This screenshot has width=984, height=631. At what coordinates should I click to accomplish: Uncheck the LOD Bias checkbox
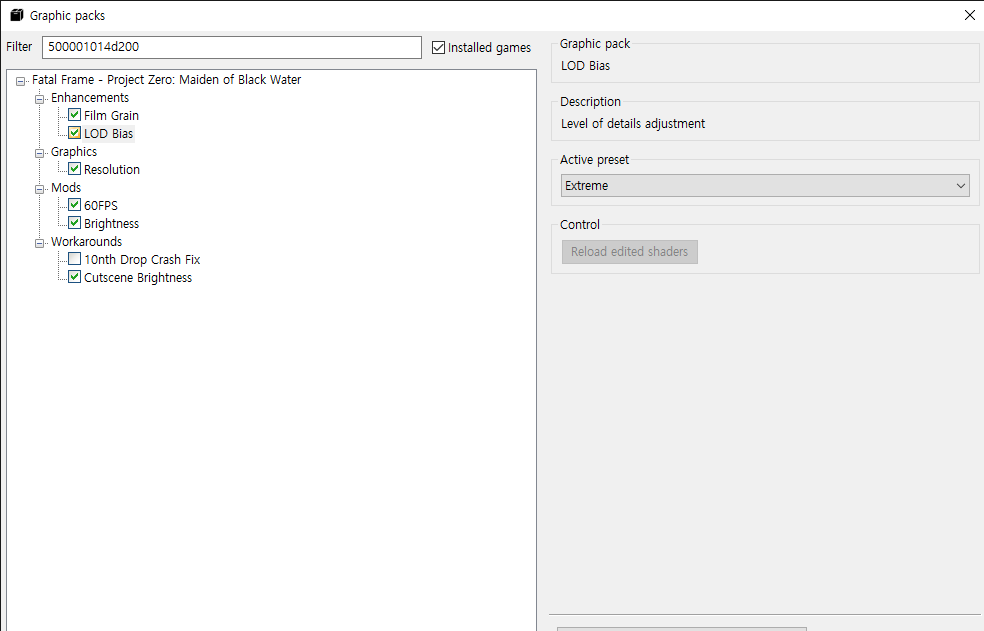coord(75,133)
